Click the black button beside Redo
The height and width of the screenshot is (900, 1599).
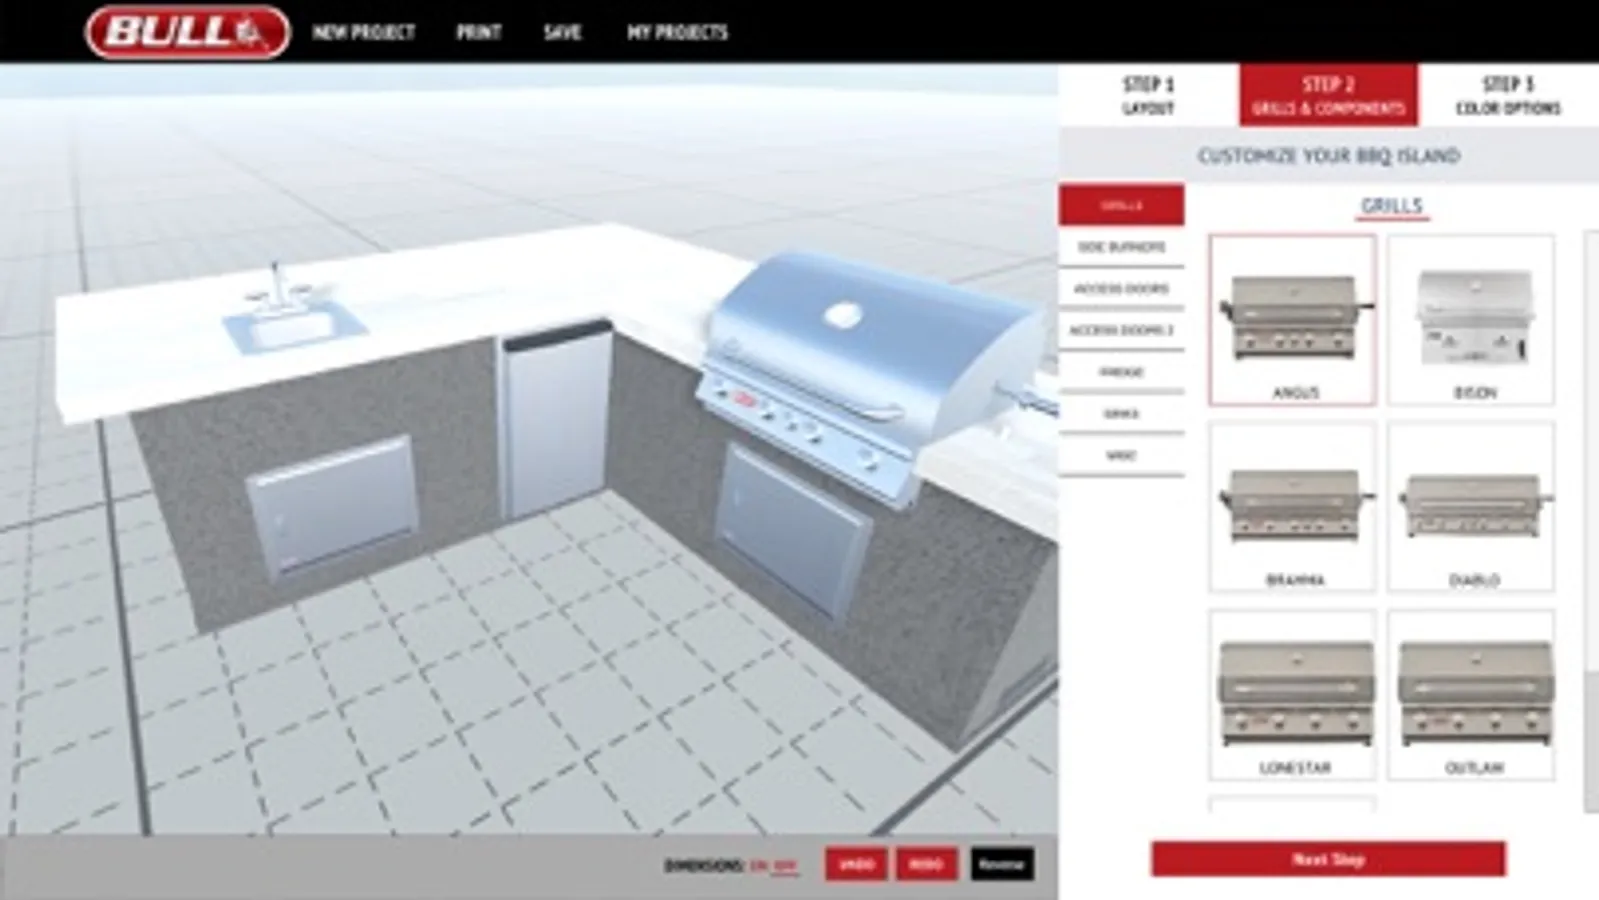click(1002, 865)
